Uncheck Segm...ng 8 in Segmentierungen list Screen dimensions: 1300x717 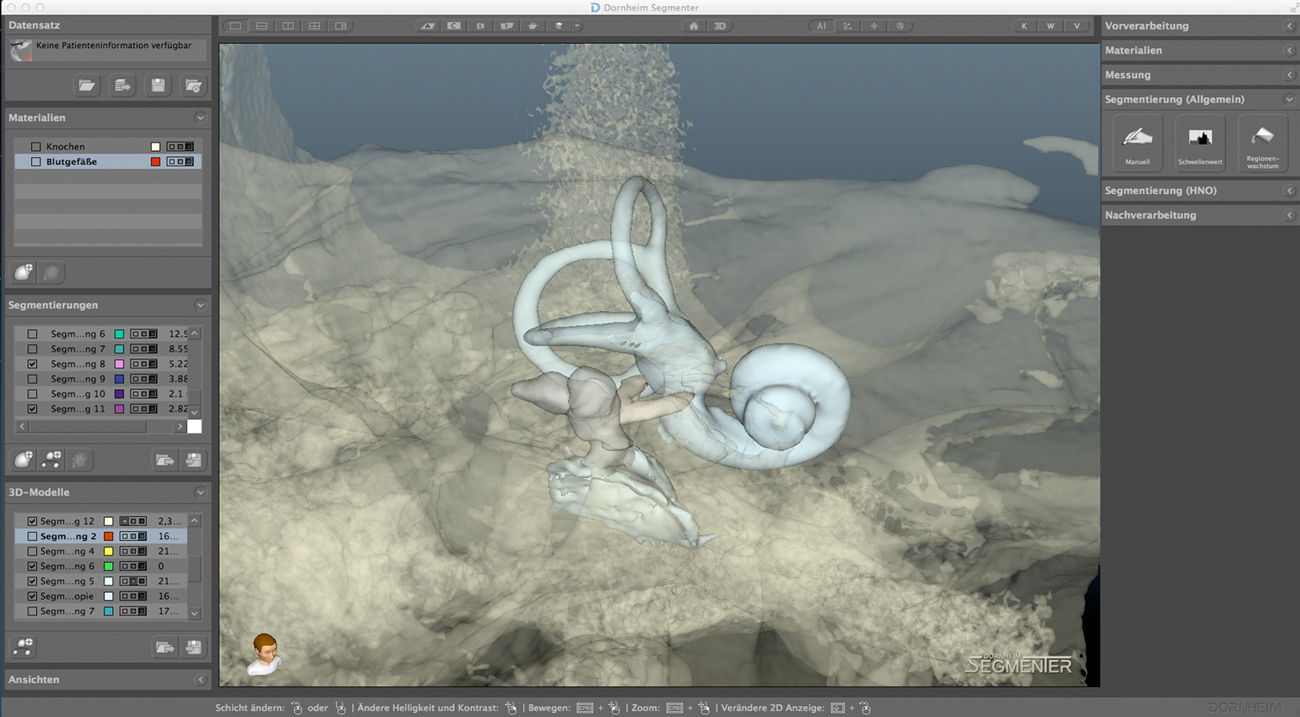coord(33,364)
